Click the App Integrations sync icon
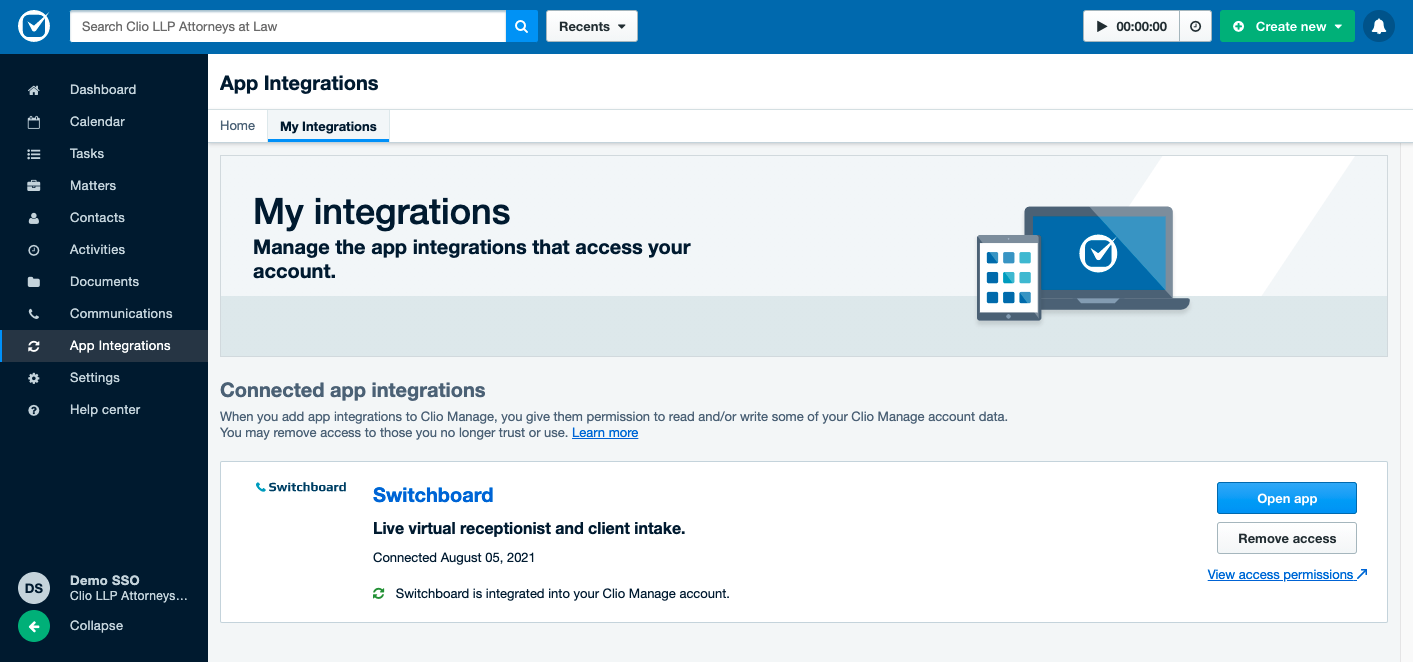Screen dimensions: 1413x662 [x=34, y=346]
